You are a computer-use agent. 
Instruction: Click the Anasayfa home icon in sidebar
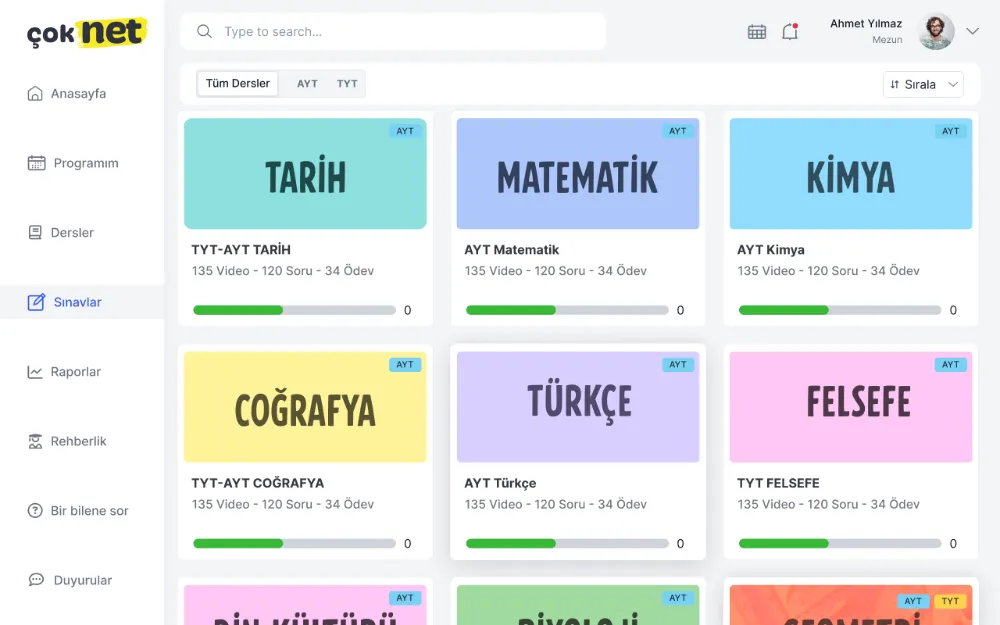(35, 94)
